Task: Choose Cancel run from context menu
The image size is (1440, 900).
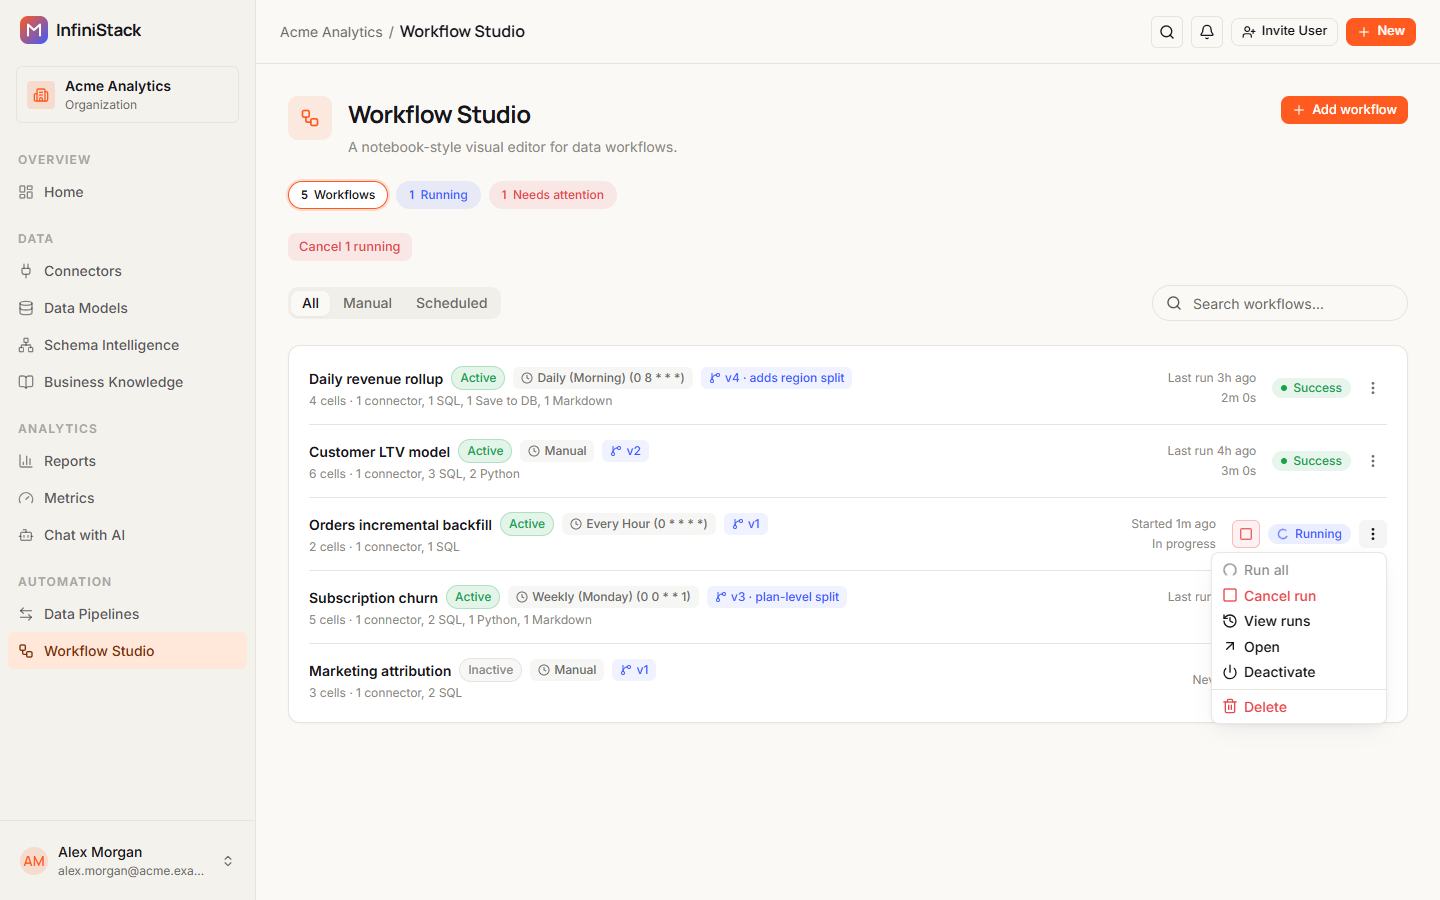Action: [x=1298, y=596]
